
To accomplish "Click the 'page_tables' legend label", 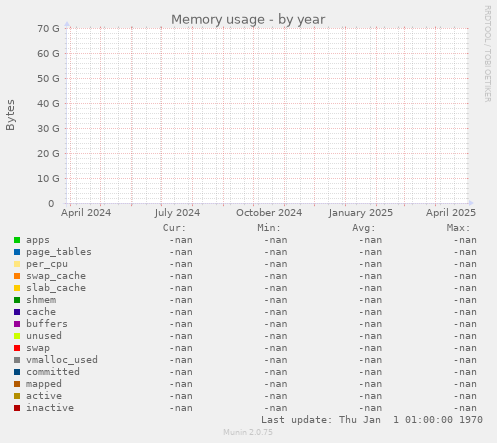I will click(x=59, y=252).
